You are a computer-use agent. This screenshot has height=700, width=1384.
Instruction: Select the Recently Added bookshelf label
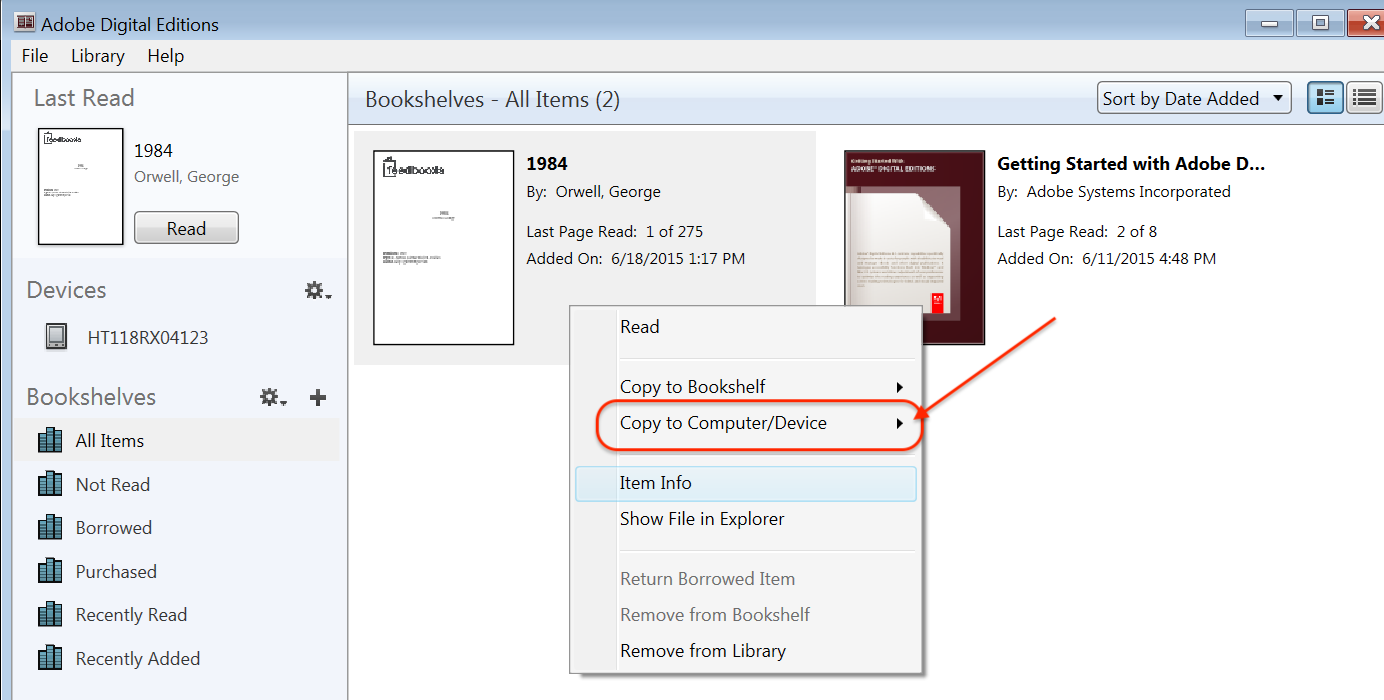pyautogui.click(x=138, y=659)
